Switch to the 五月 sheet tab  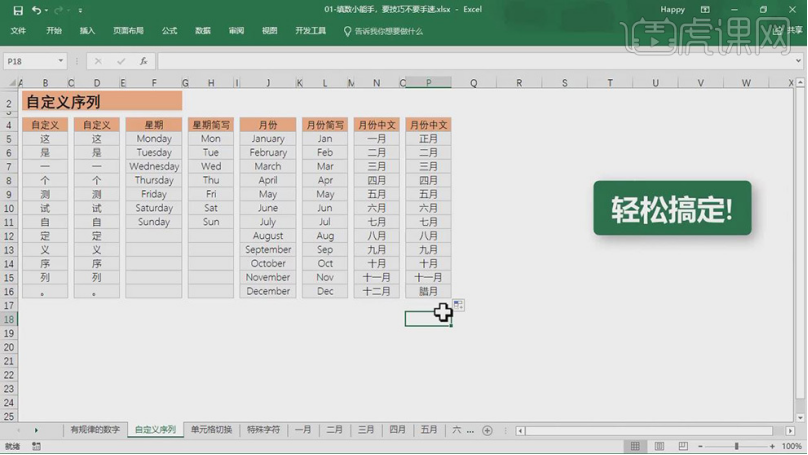click(x=429, y=430)
